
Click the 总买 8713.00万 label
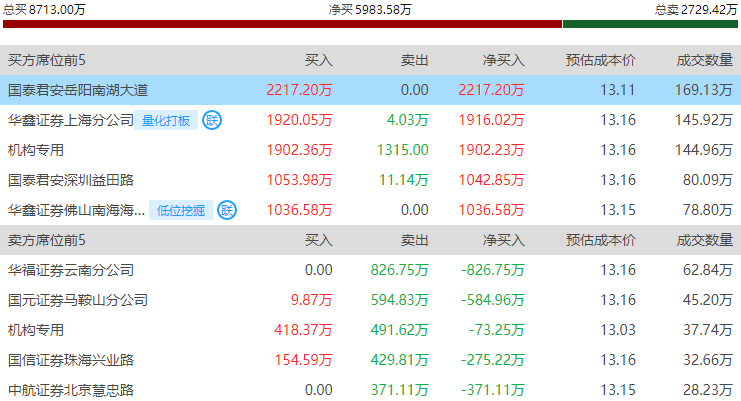[44, 9]
